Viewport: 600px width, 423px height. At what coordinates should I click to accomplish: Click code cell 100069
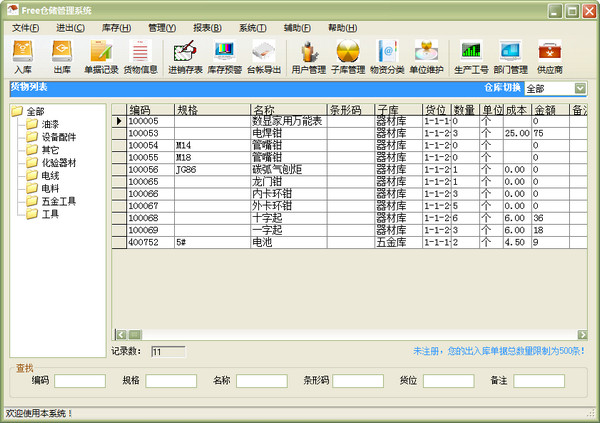150,230
